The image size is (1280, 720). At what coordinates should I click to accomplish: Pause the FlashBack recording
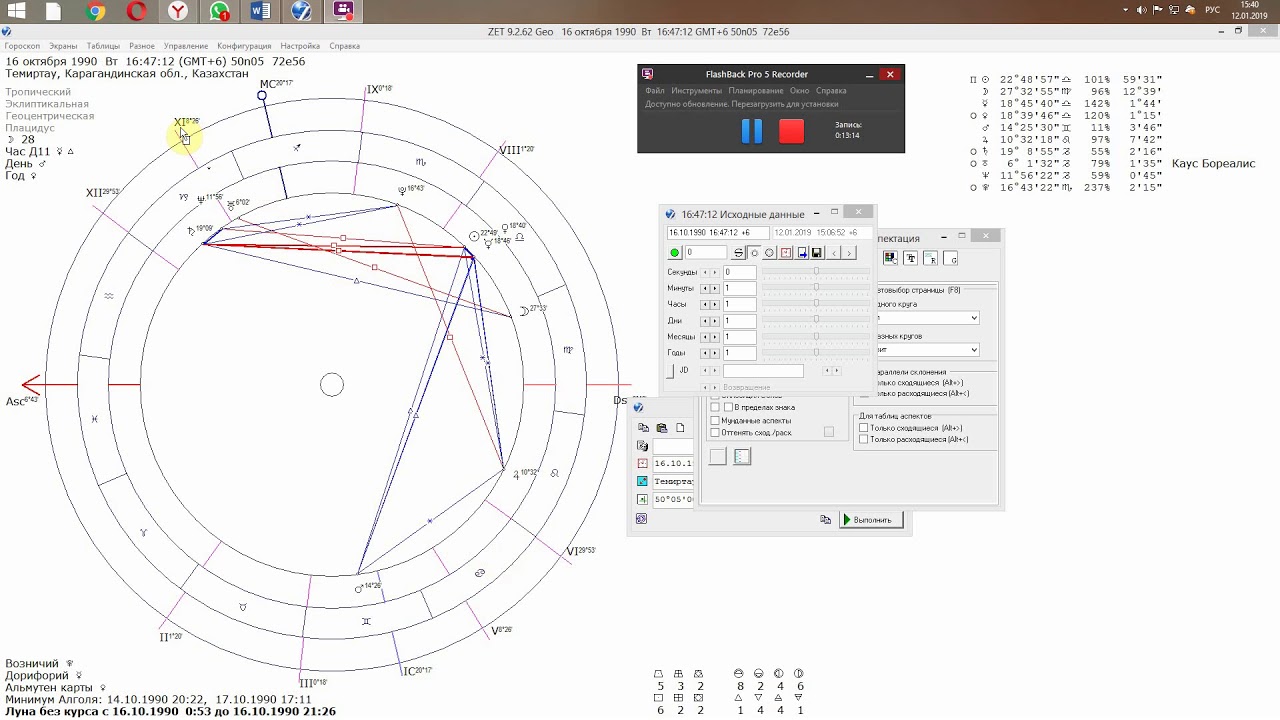pos(752,131)
